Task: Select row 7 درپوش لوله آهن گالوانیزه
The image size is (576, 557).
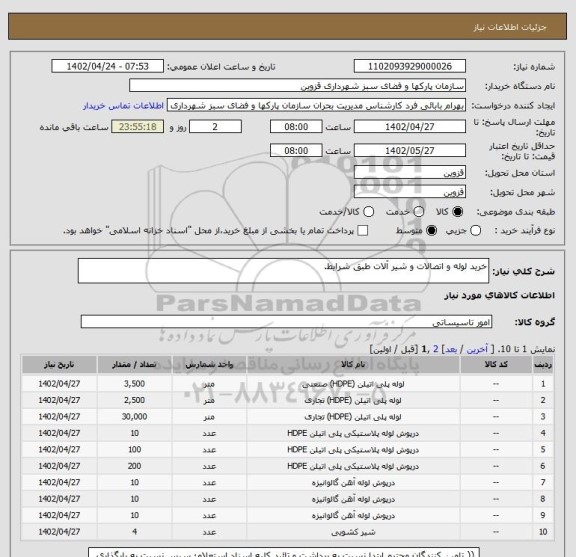Action: 353,483
